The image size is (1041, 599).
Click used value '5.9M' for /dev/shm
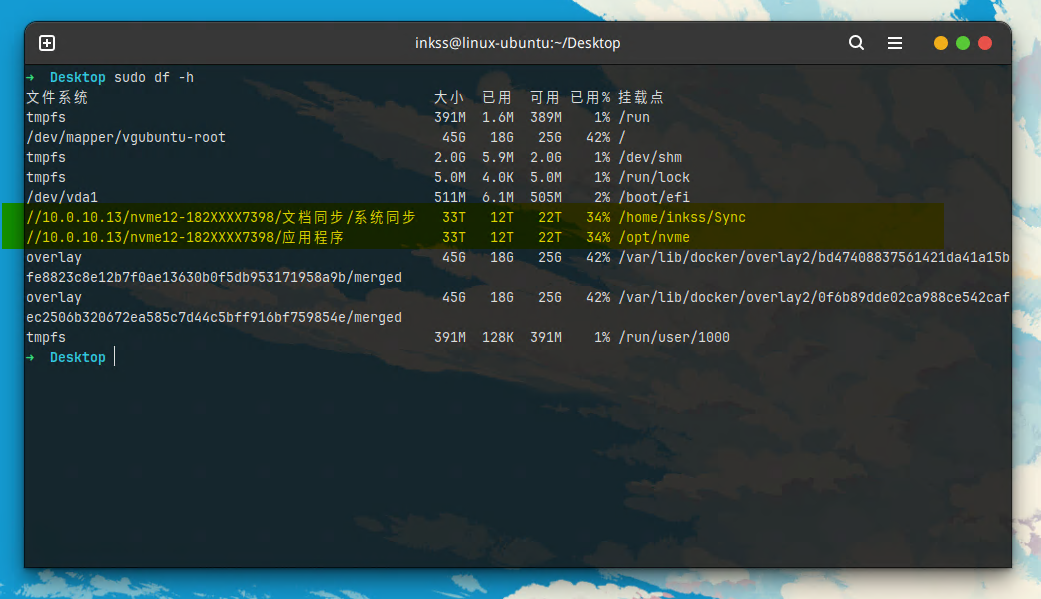coord(498,157)
